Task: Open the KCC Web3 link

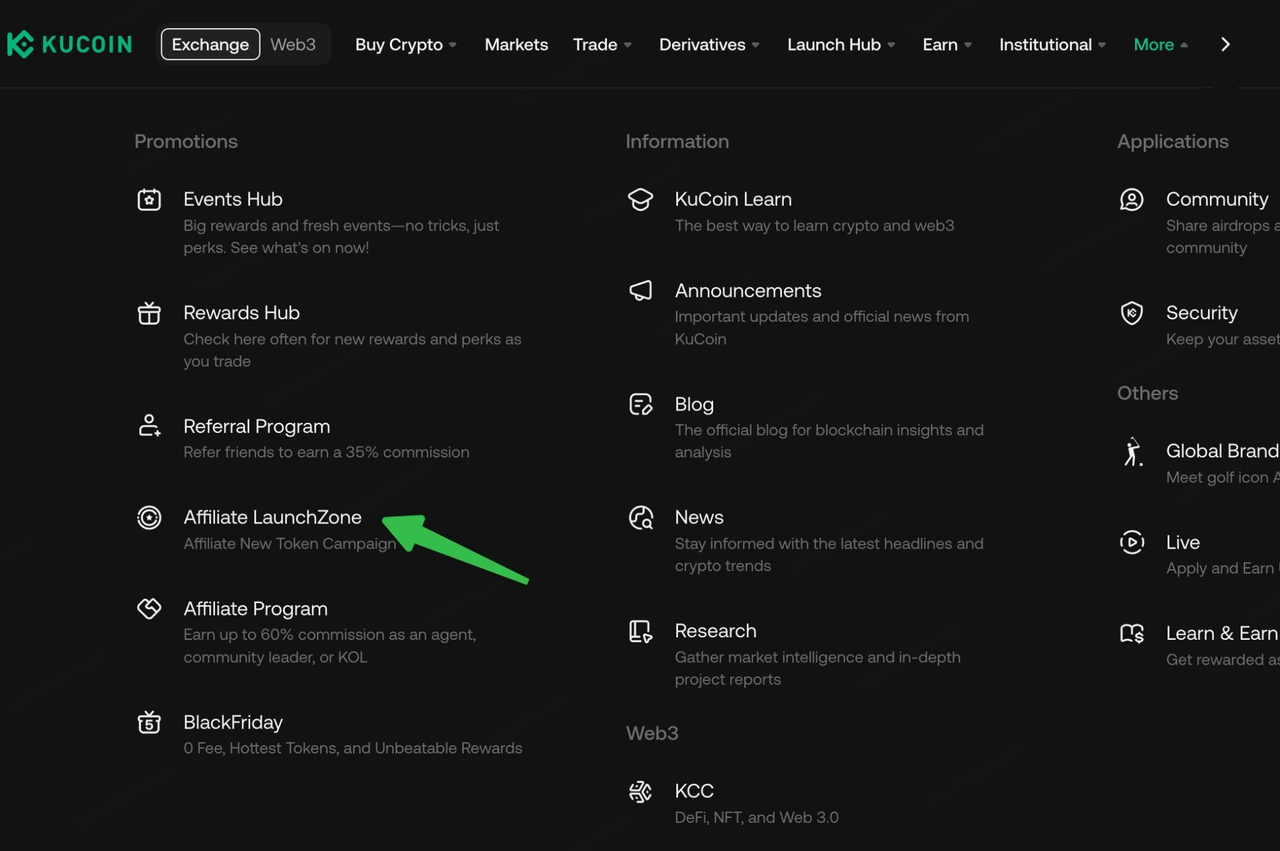Action: pos(694,791)
